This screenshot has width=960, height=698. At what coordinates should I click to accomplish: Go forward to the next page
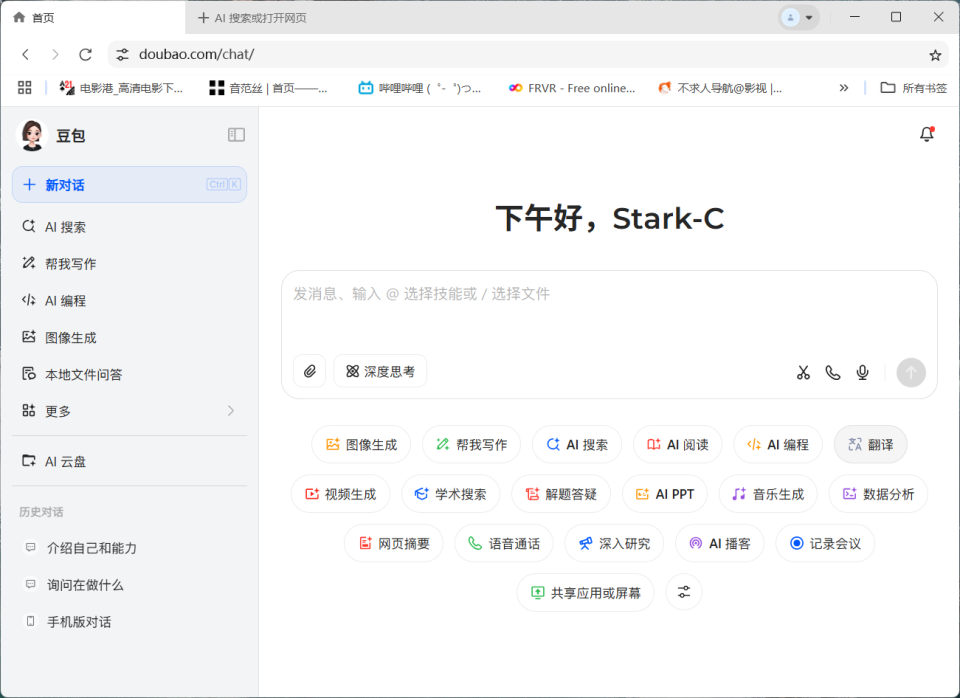pos(55,54)
